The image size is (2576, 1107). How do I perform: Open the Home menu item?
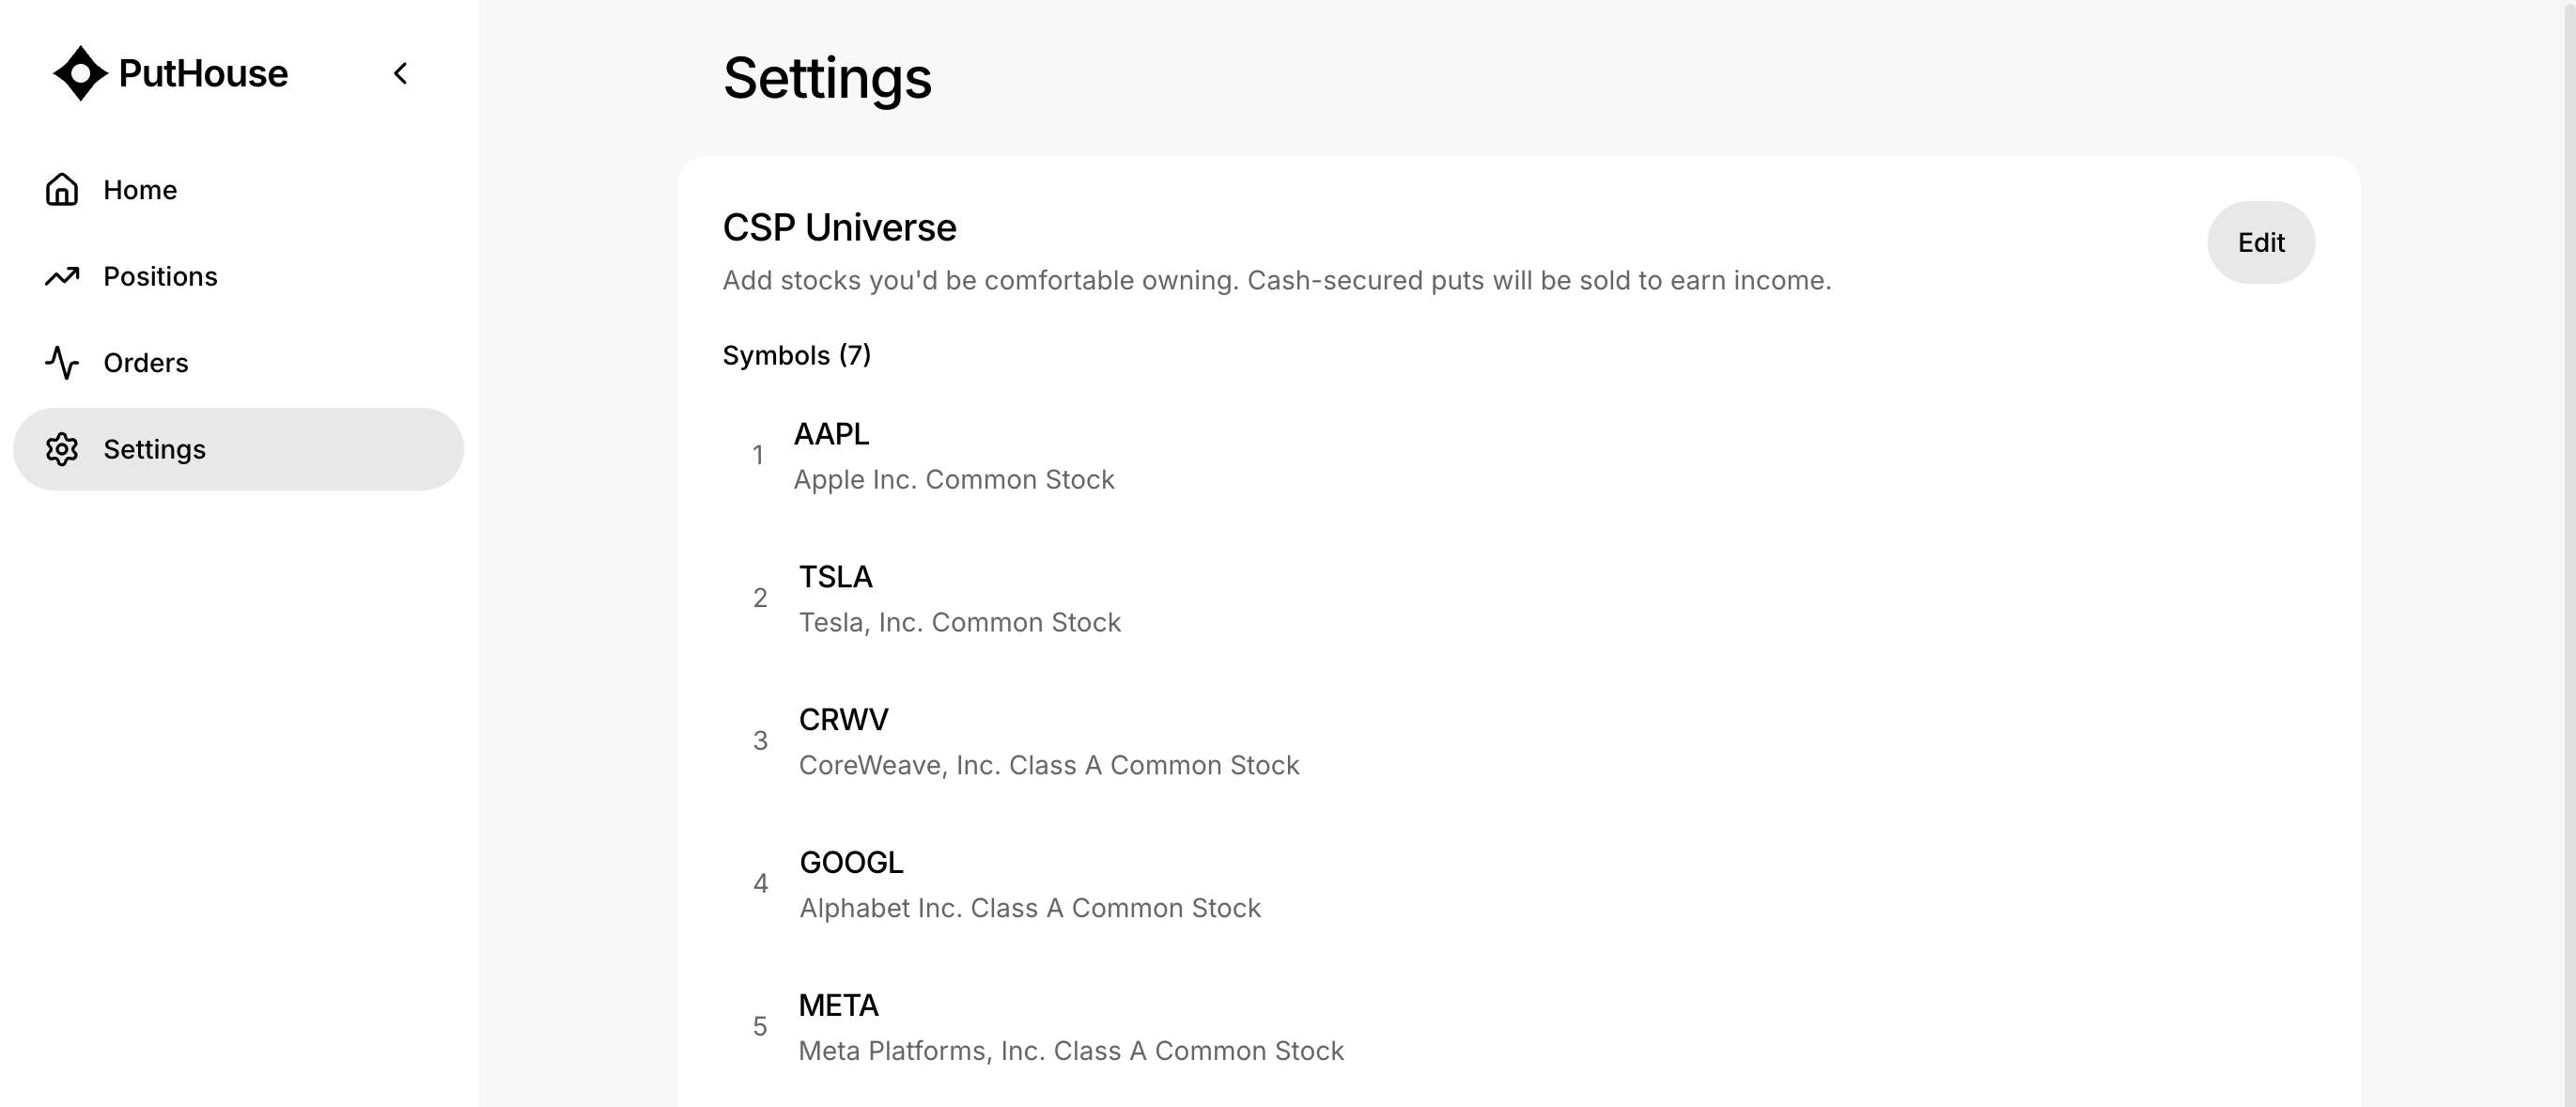(238, 189)
